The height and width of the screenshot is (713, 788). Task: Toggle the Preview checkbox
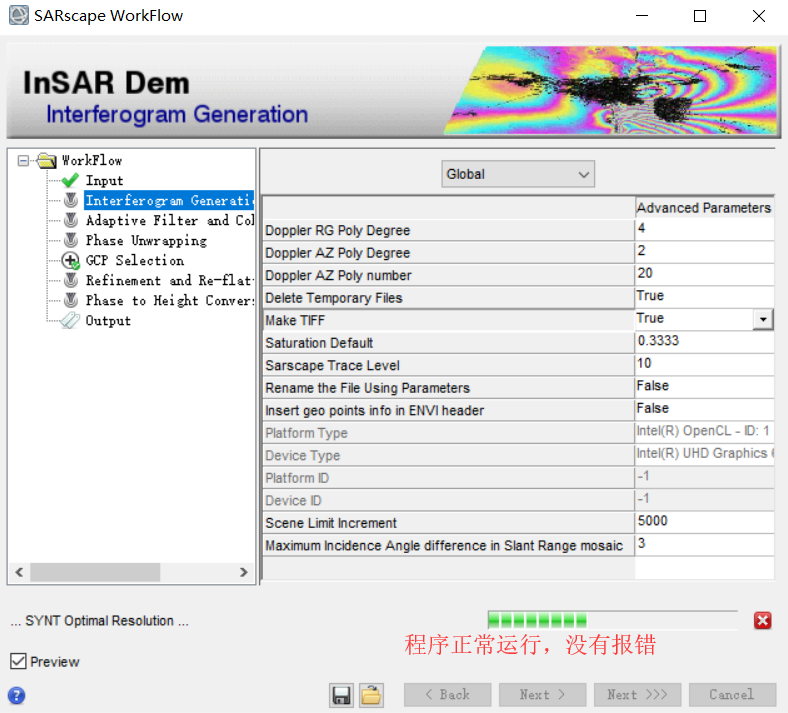coord(18,661)
